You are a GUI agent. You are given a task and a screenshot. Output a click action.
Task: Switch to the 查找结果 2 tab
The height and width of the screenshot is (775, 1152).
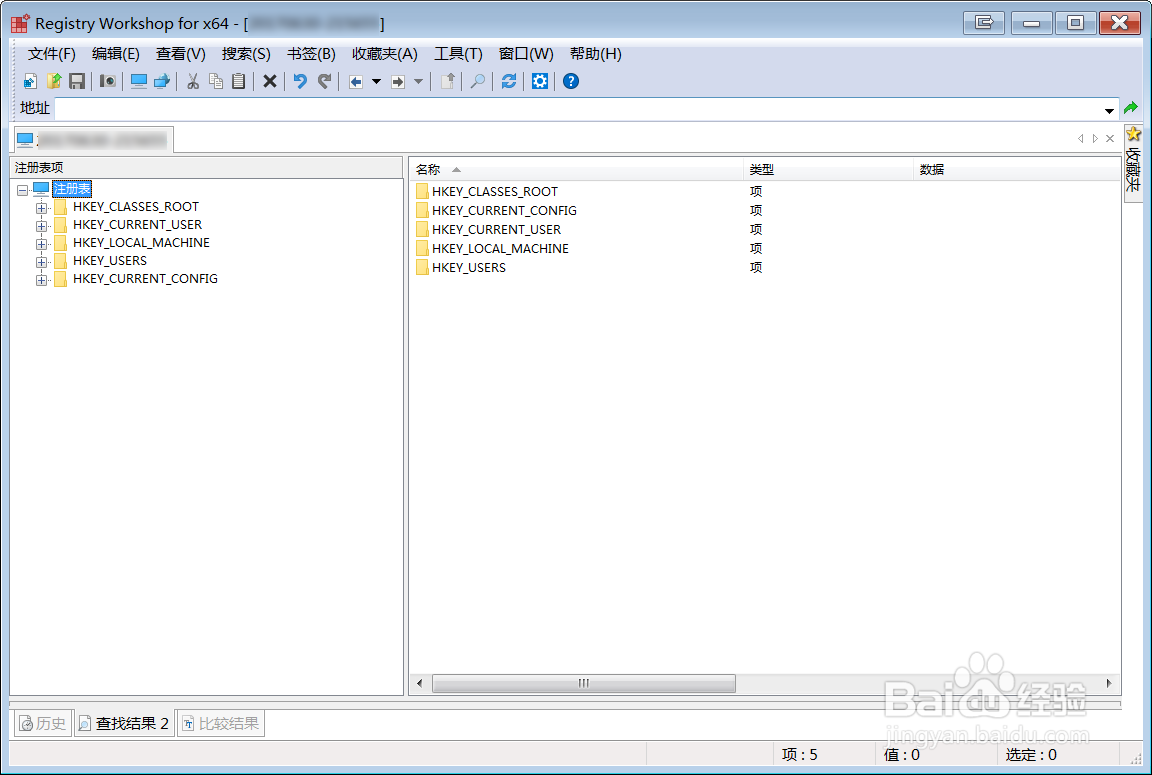coord(124,724)
